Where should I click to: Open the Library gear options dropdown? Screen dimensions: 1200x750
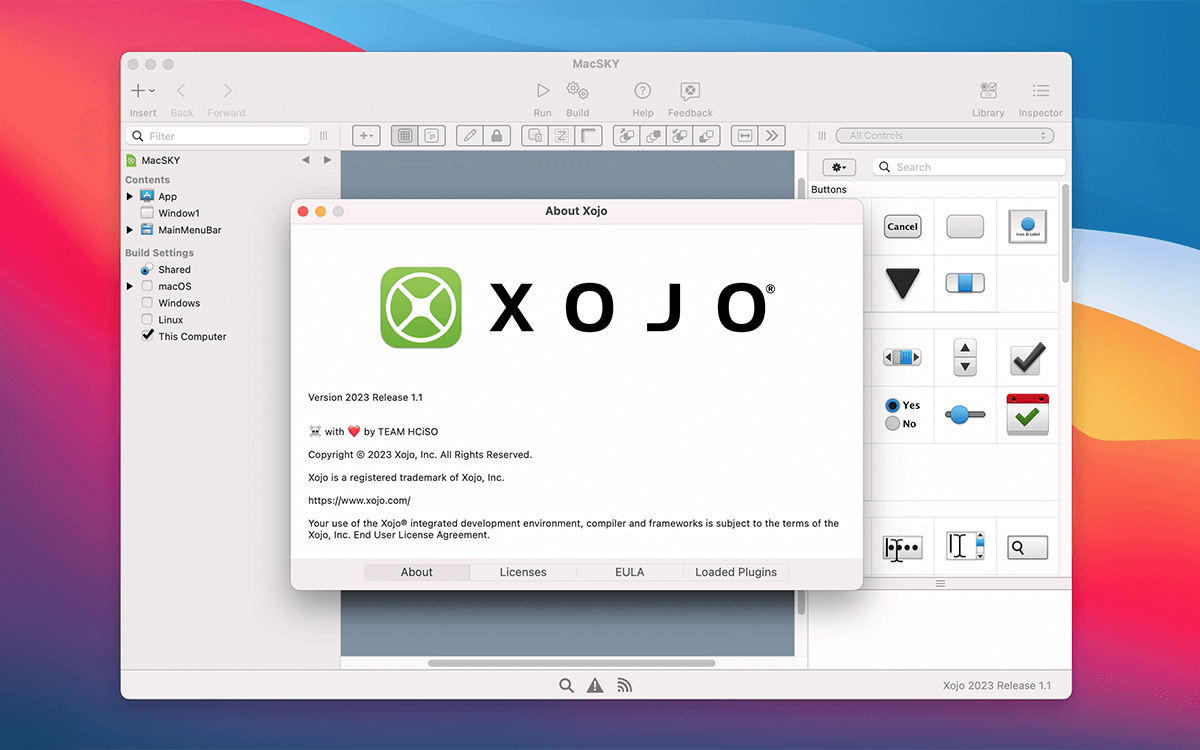839,167
